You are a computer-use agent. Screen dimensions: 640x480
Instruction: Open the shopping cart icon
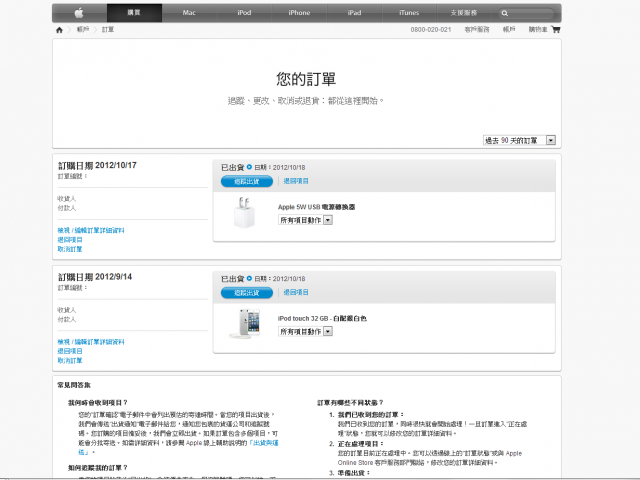point(556,29)
